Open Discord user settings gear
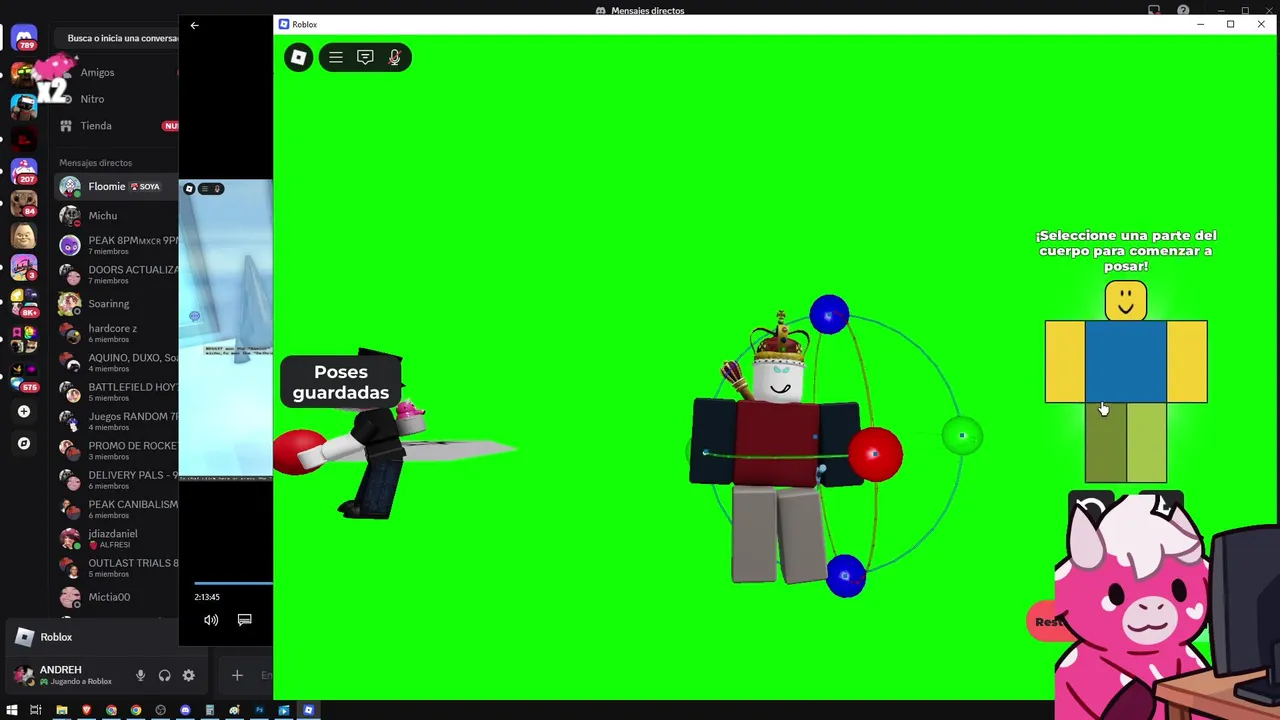The width and height of the screenshot is (1280, 720). pos(188,676)
